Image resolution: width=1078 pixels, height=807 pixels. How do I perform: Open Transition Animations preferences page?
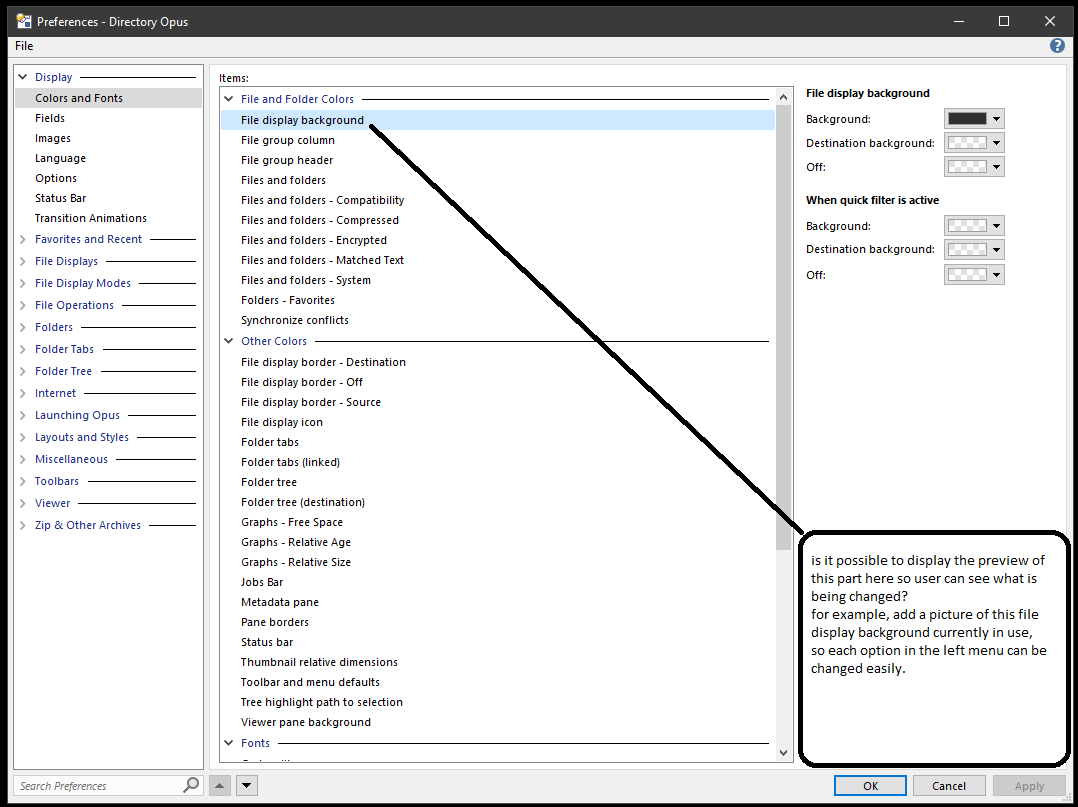(x=91, y=218)
